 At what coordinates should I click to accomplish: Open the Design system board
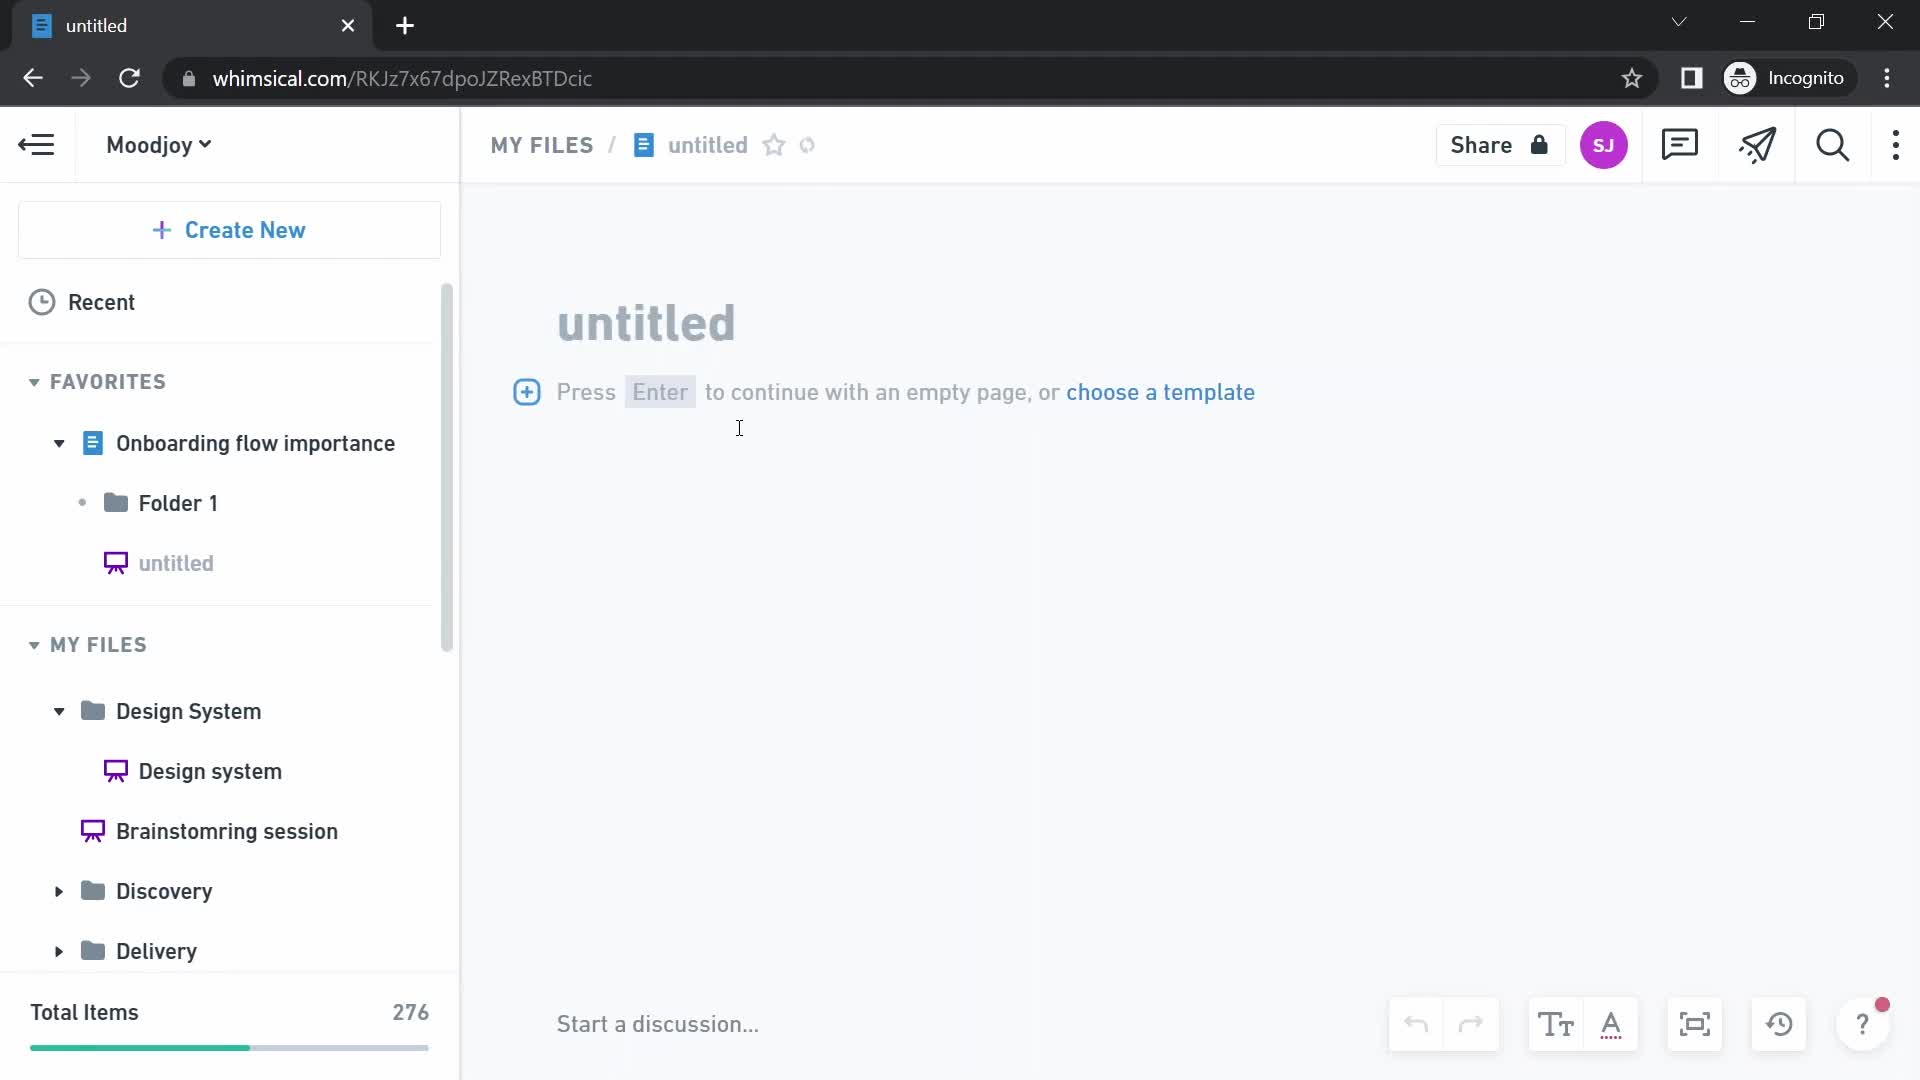[x=210, y=771]
